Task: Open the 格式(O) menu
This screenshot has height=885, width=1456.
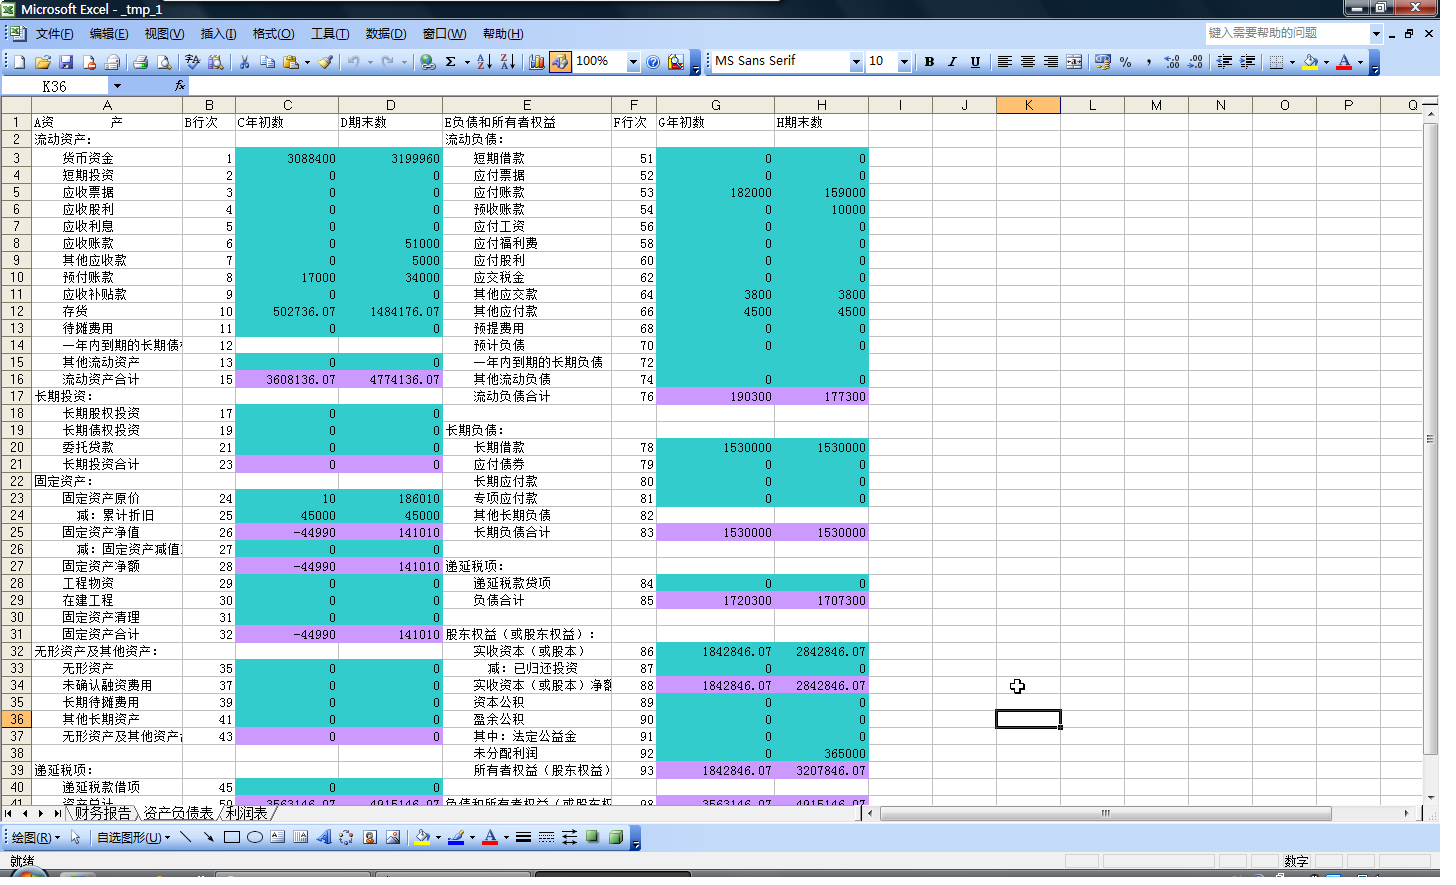Action: (x=273, y=34)
